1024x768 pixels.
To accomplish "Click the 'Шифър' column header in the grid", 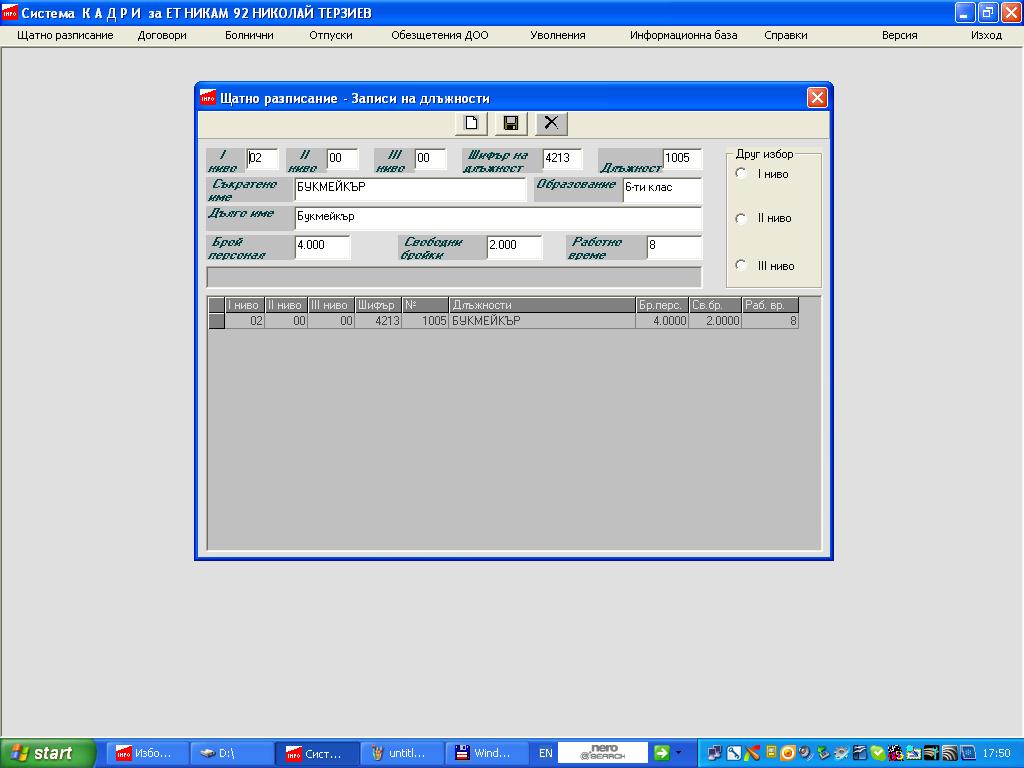I will (x=378, y=305).
